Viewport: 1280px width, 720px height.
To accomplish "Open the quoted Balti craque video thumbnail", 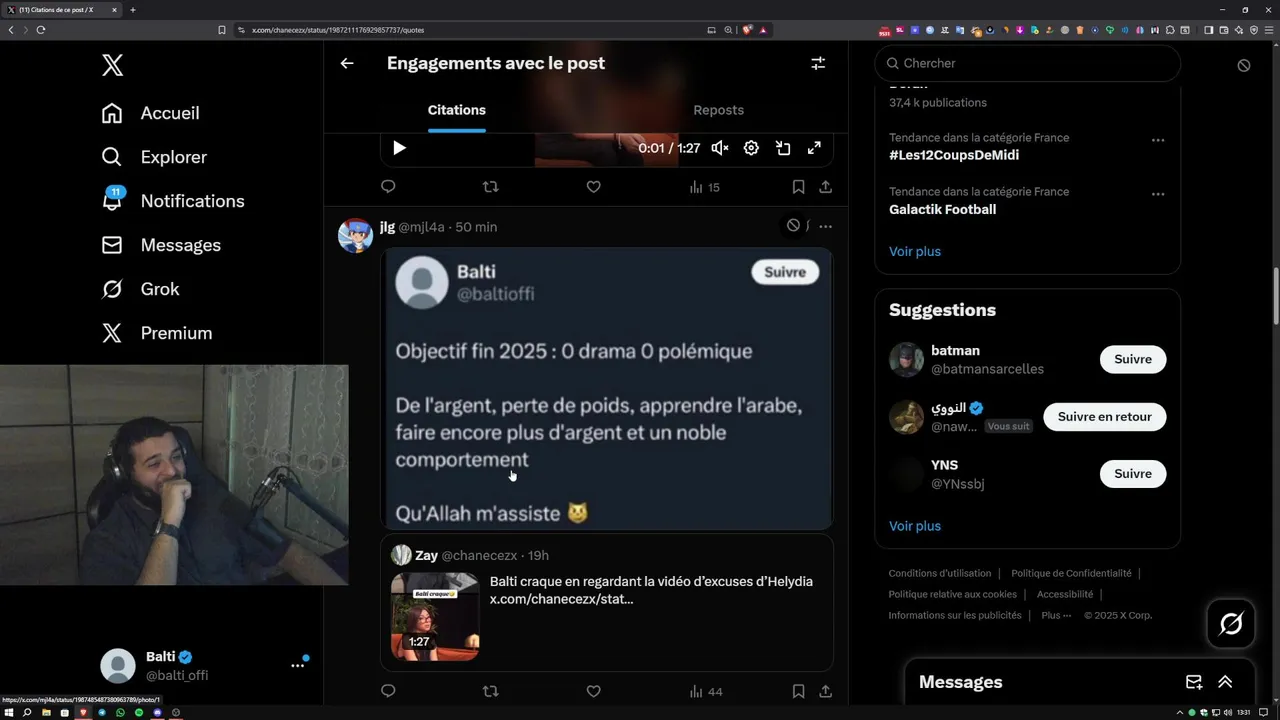I will pyautogui.click(x=435, y=616).
